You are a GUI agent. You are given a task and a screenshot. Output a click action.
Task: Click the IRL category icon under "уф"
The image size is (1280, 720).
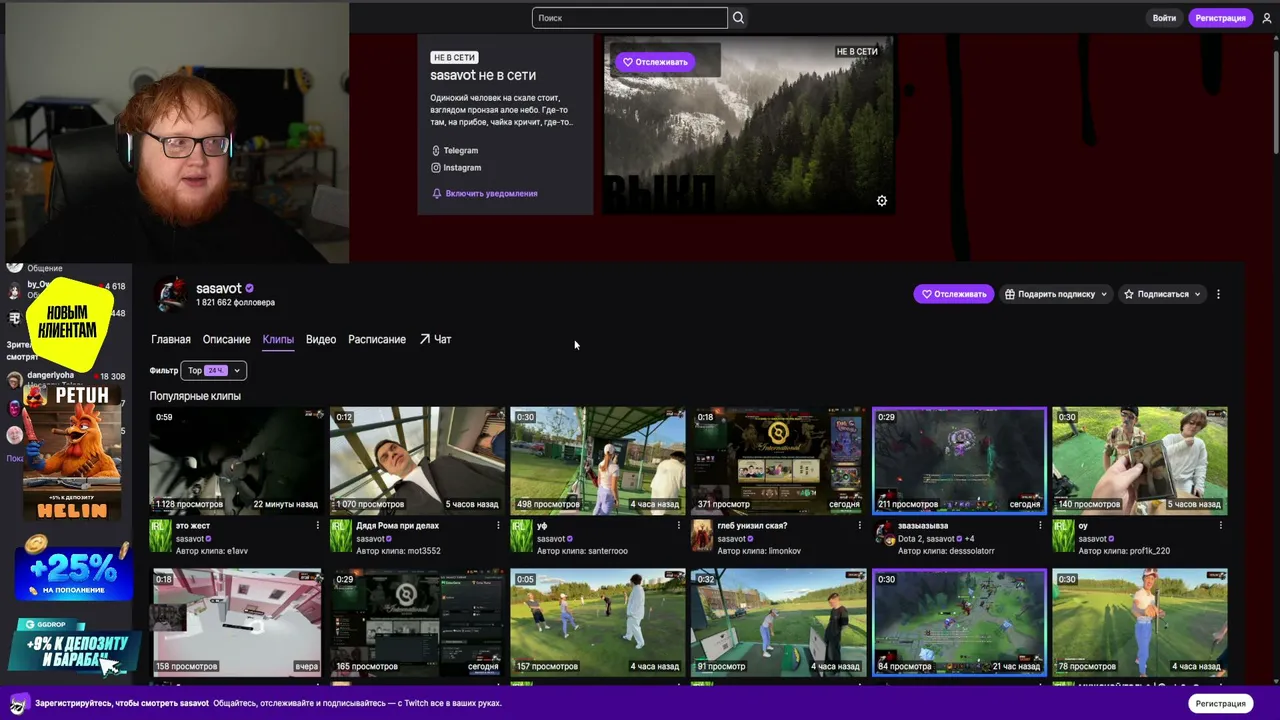coord(521,537)
